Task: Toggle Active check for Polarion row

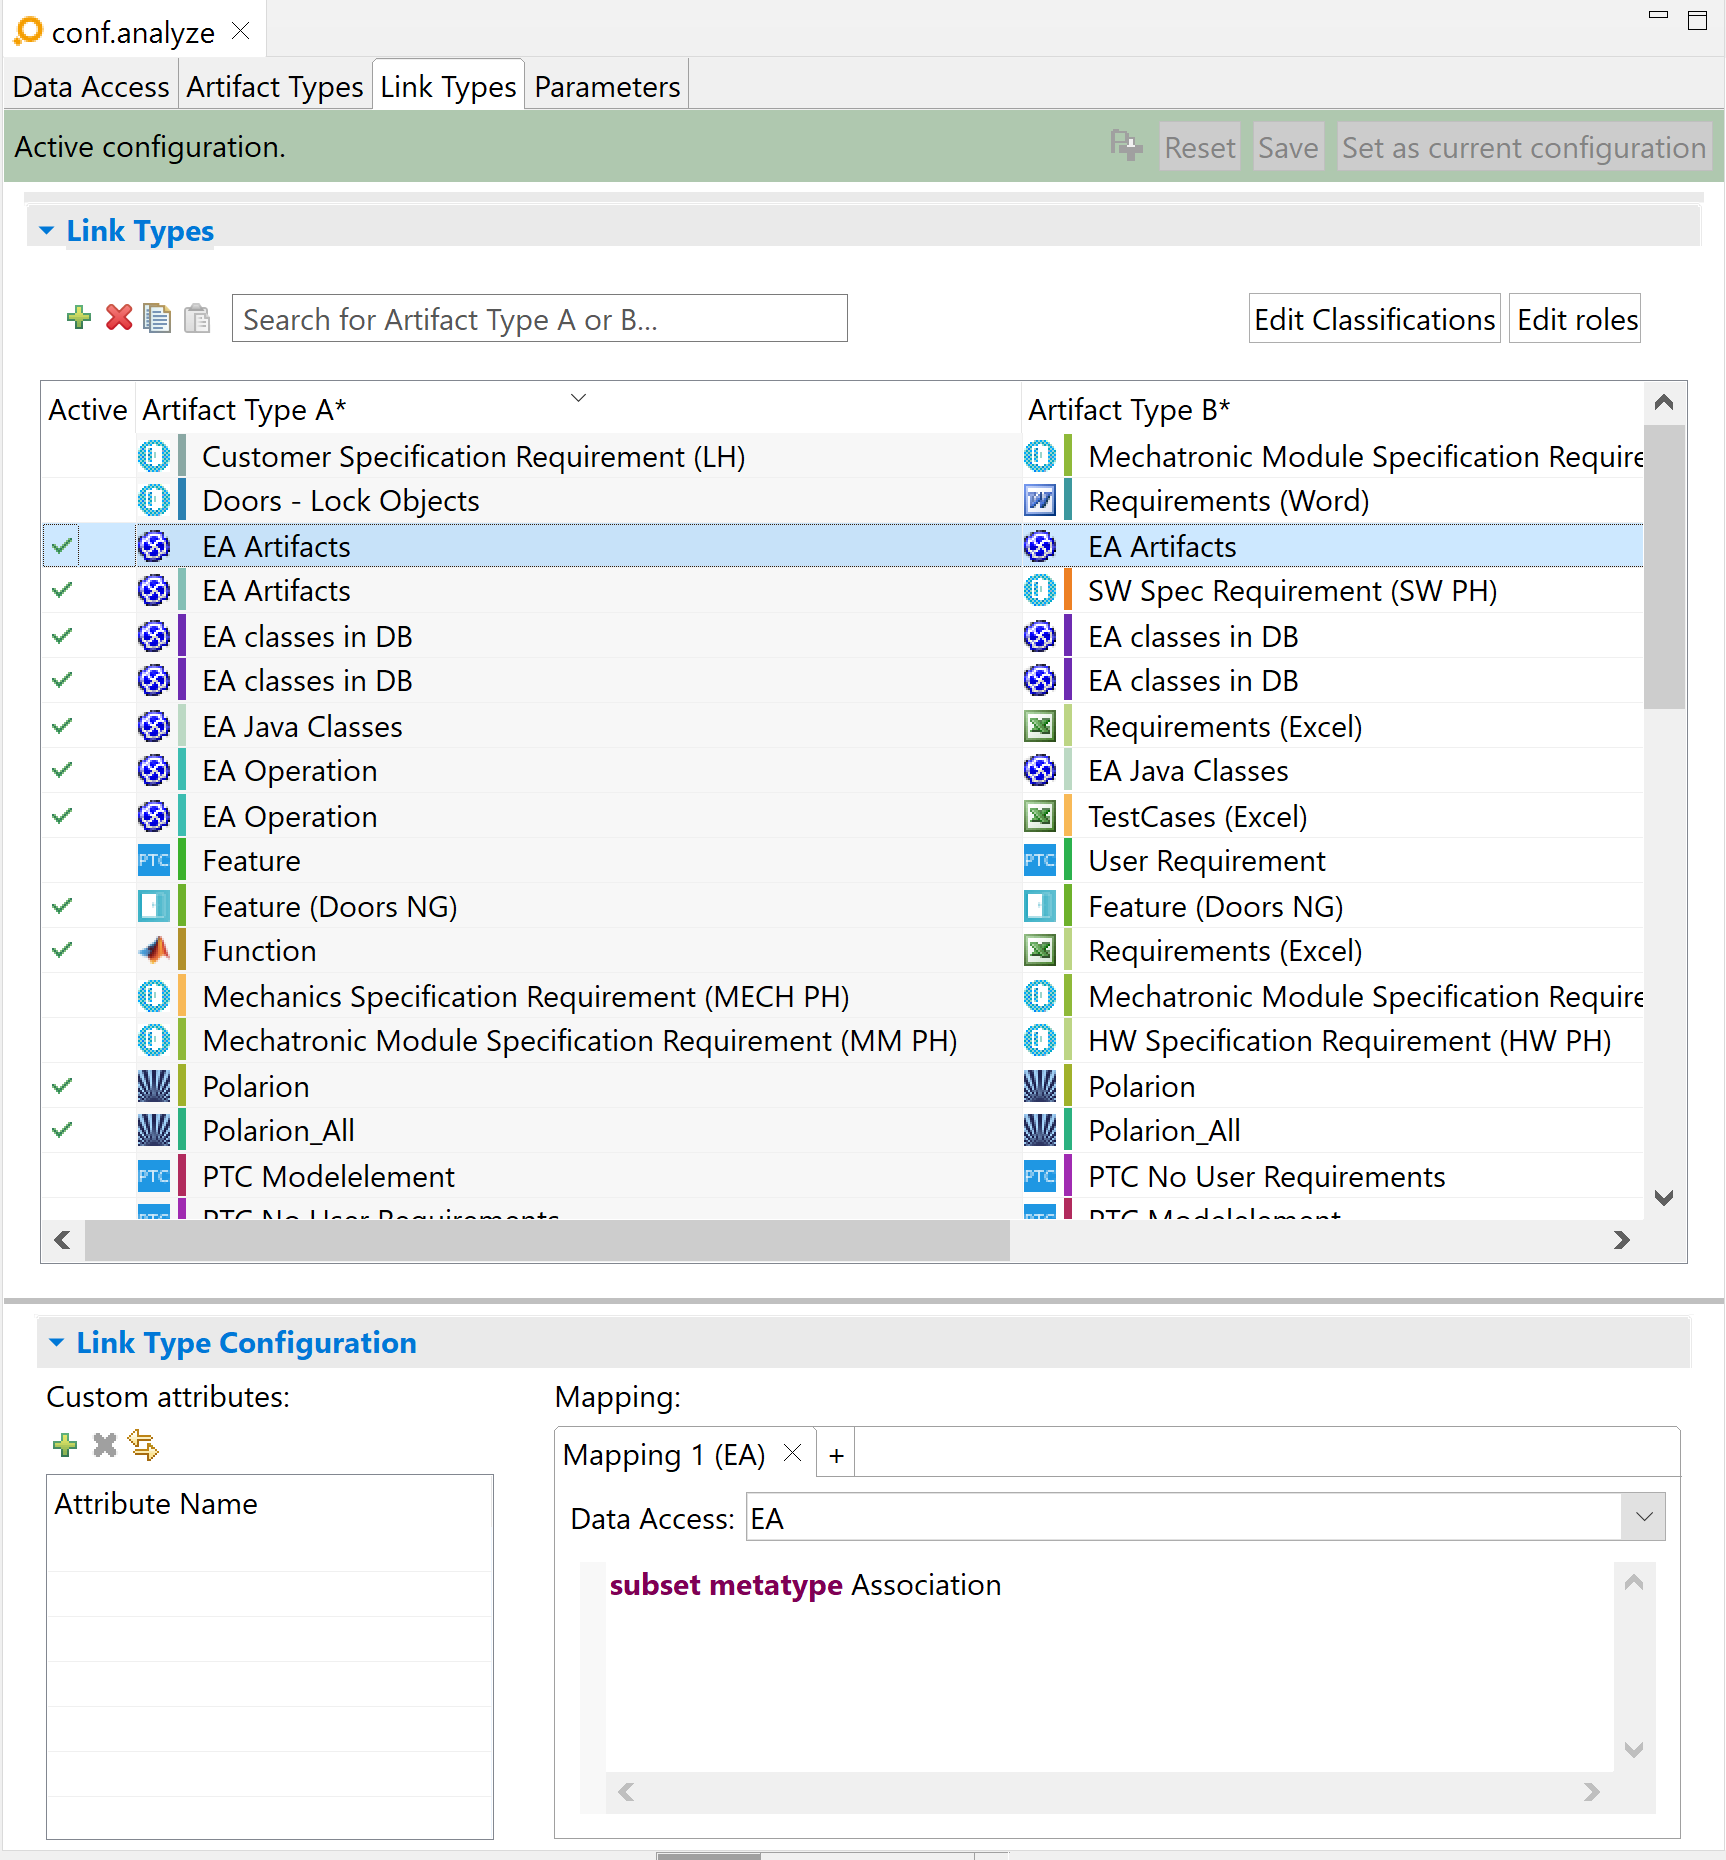Action: [x=62, y=1086]
